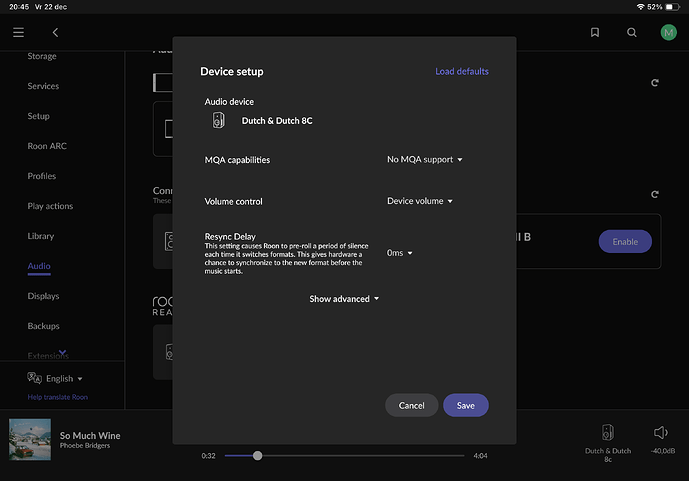Open Profiles settings
Screen dimensions: 689x481
pyautogui.click(x=42, y=176)
